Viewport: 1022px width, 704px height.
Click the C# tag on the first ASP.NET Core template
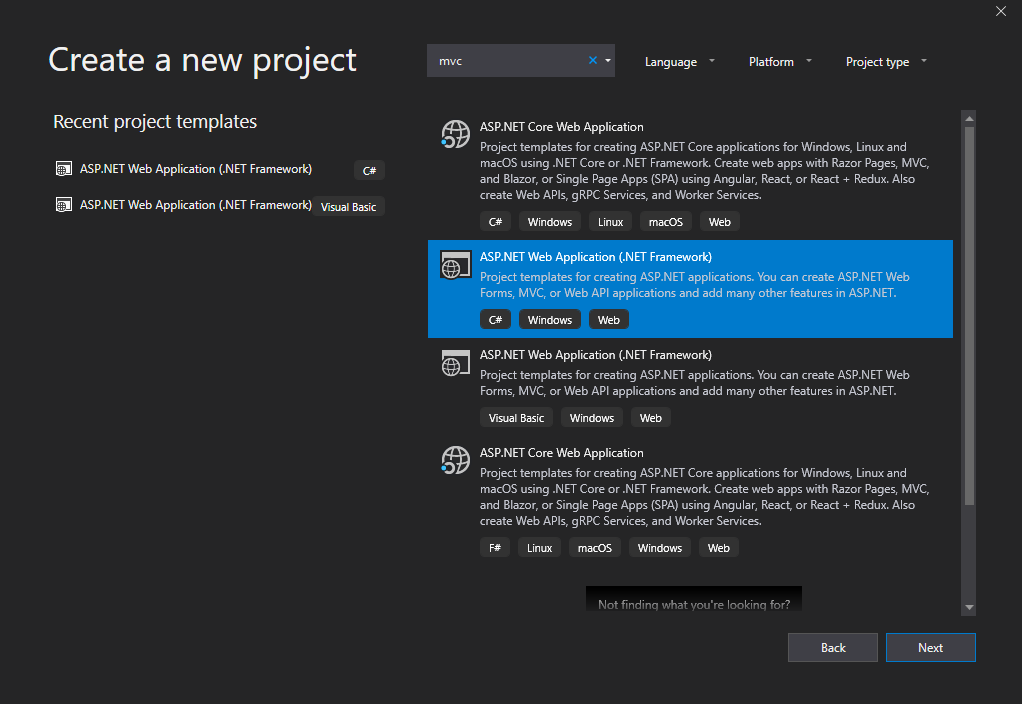click(x=495, y=222)
